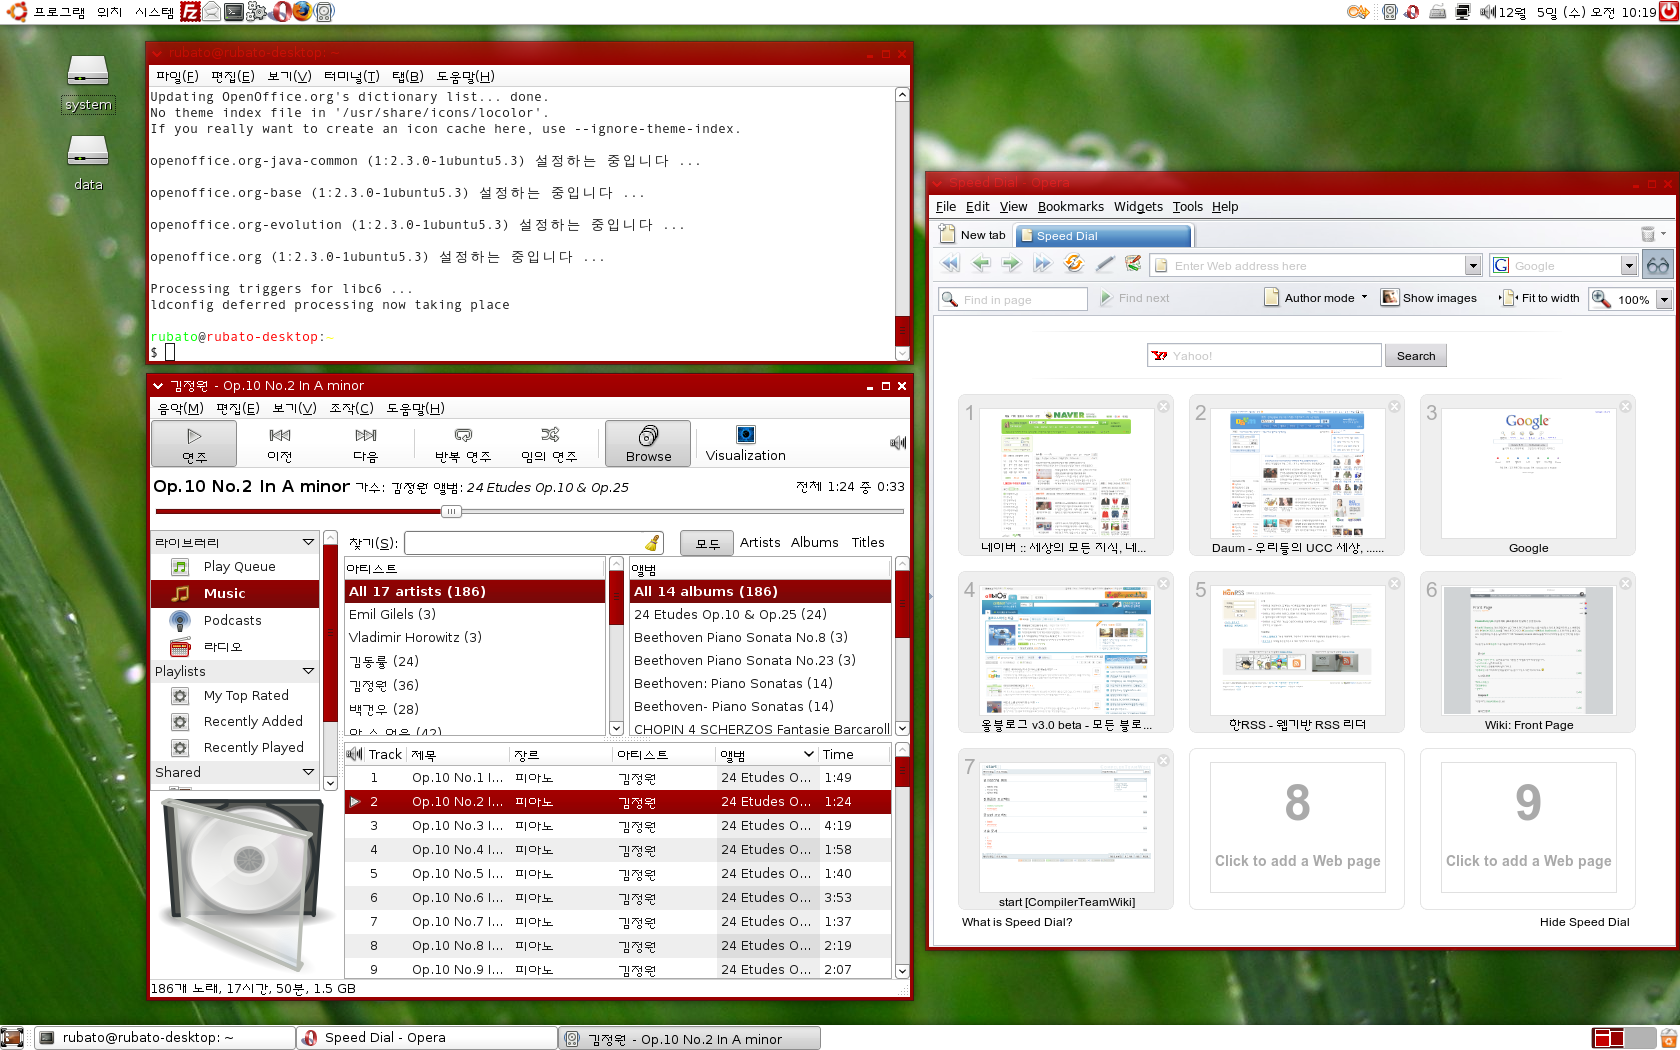Open network monitor tray icon
Screen dimensions: 1680x1050
coord(1463,12)
